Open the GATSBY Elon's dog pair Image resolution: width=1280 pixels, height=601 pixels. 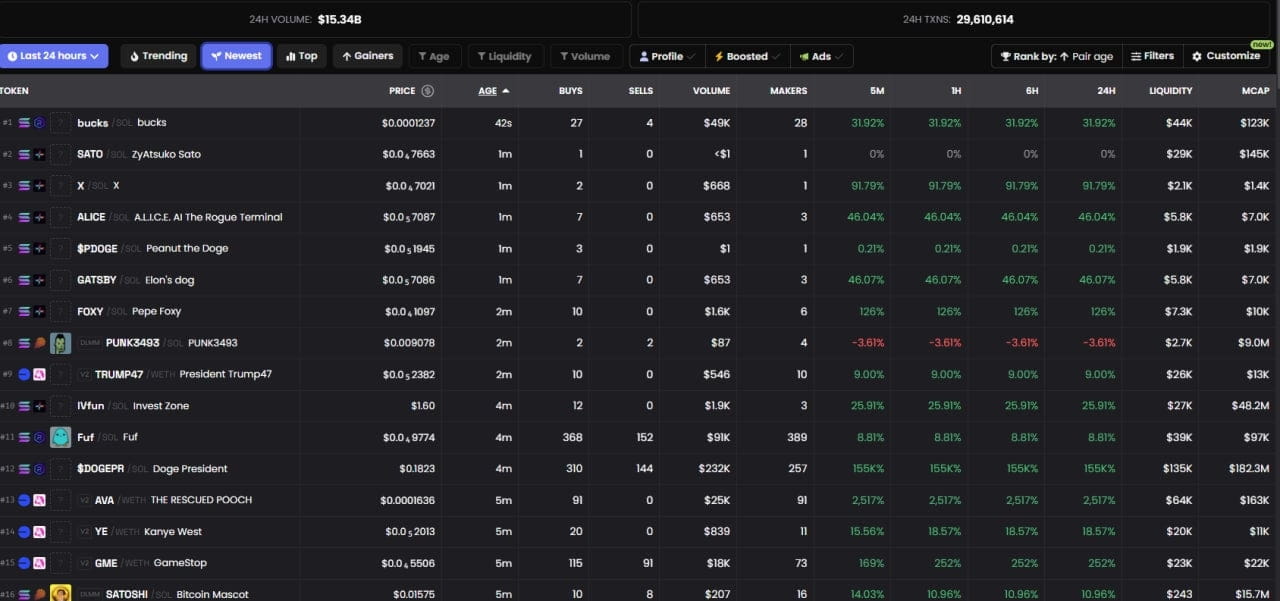pos(640,280)
